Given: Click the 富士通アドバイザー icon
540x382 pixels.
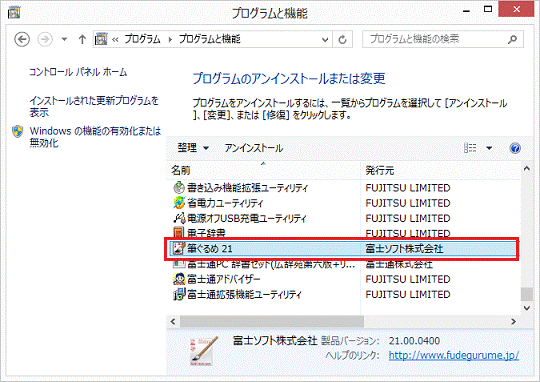Looking at the screenshot, I should coord(179,279).
